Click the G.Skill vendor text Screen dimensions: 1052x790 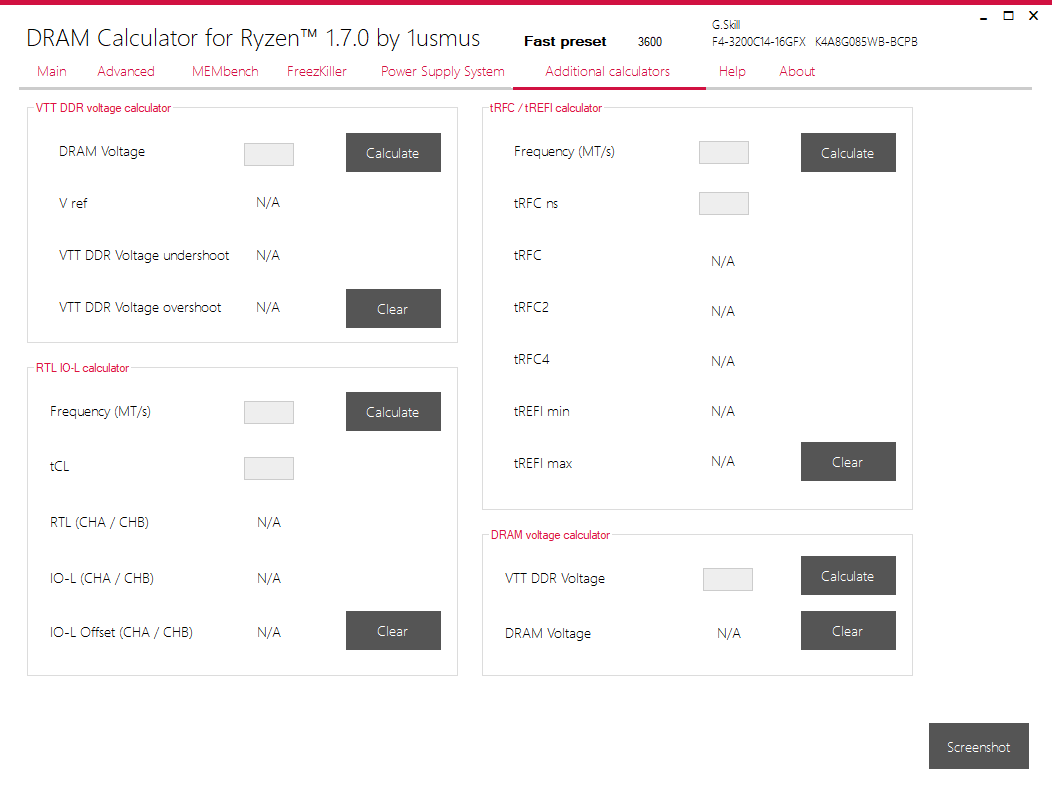(x=726, y=25)
